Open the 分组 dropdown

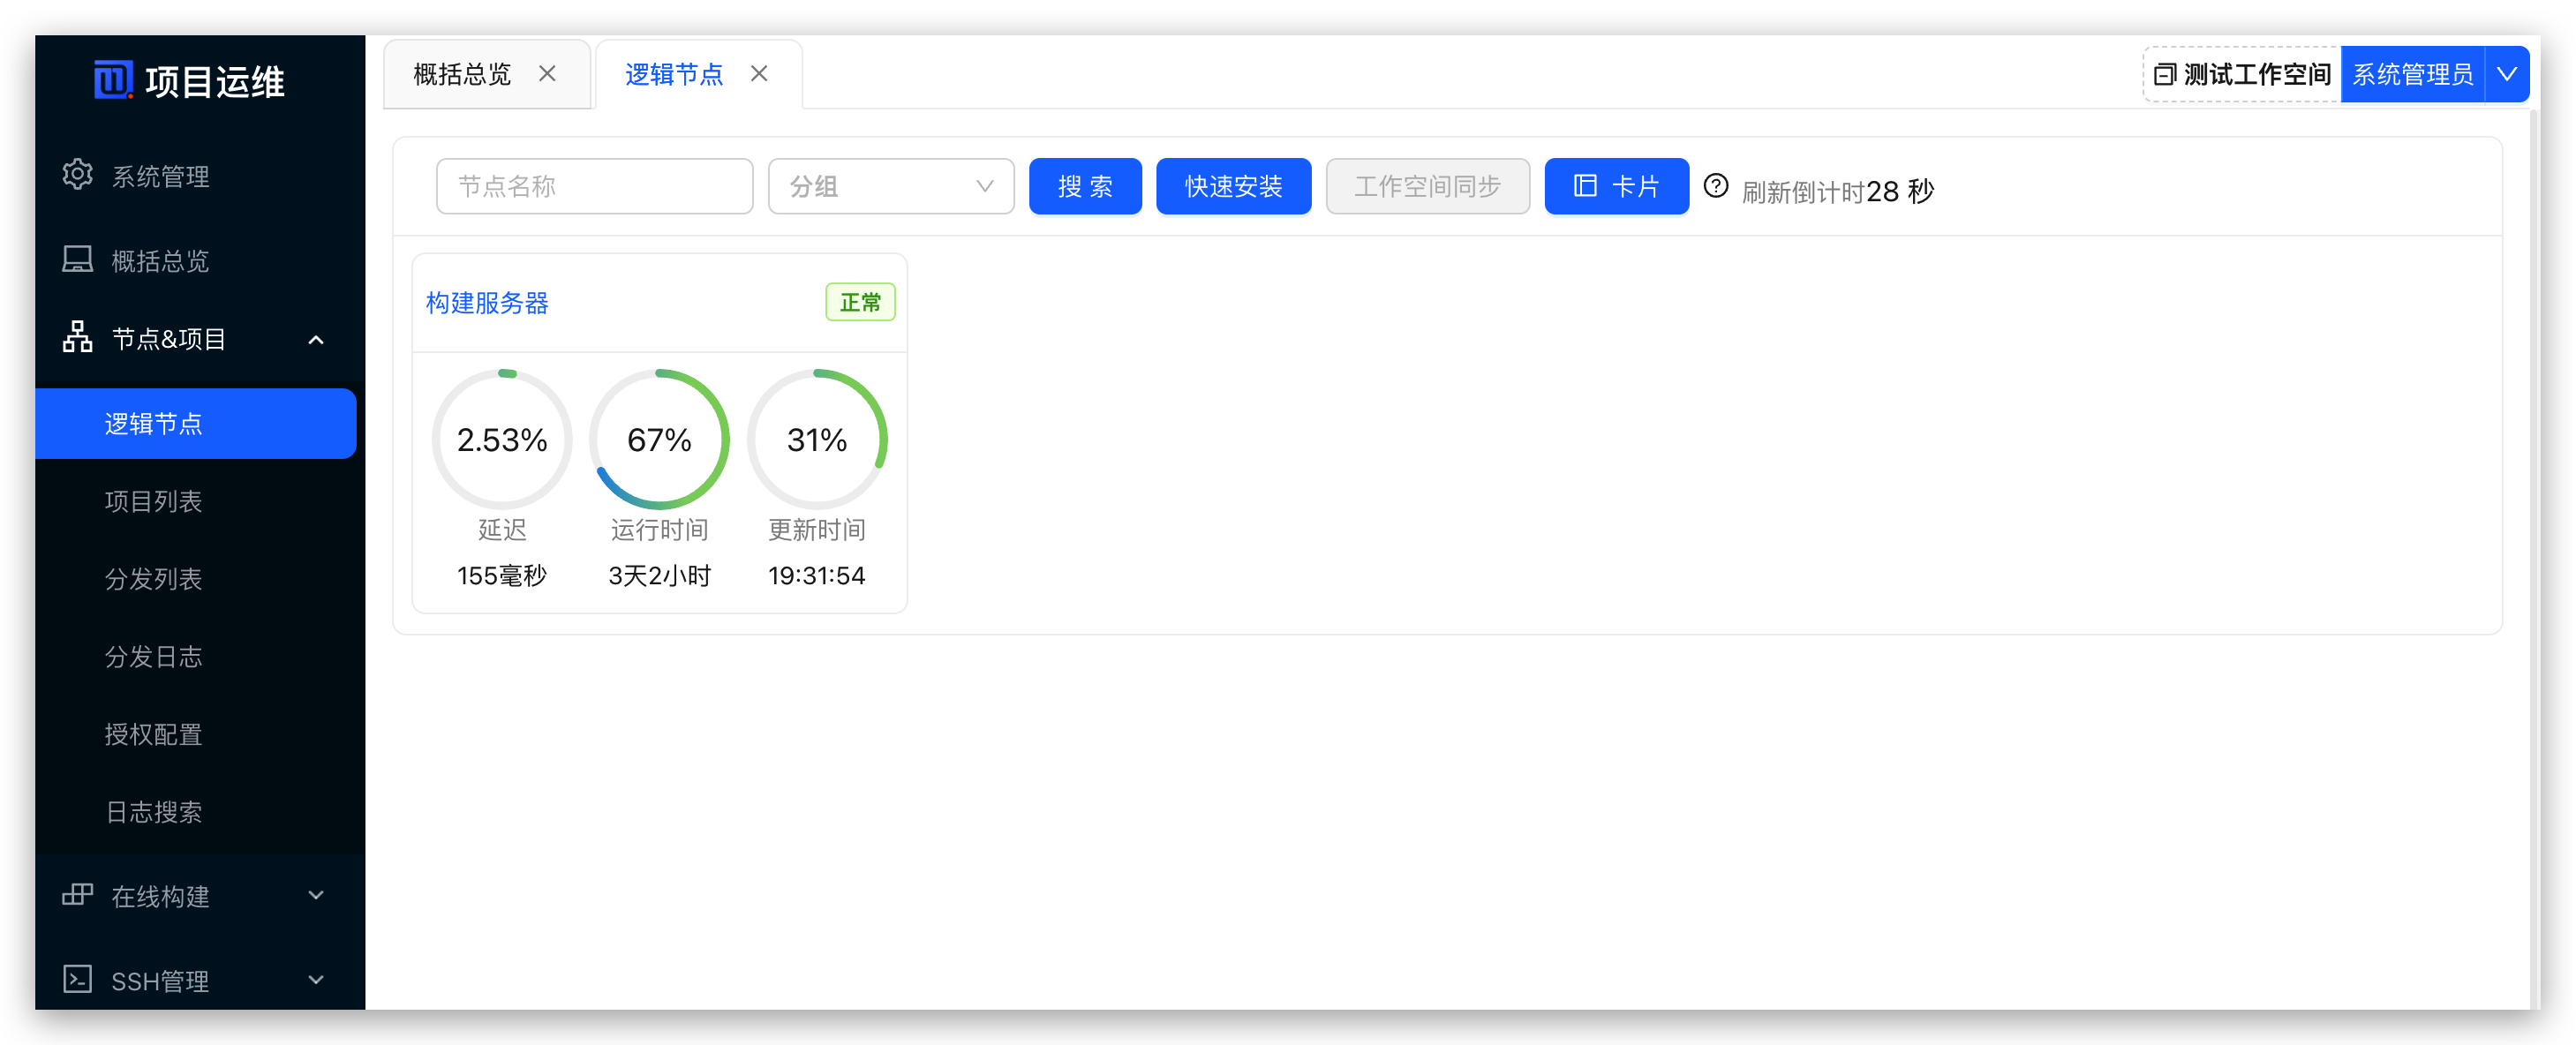pyautogui.click(x=890, y=186)
